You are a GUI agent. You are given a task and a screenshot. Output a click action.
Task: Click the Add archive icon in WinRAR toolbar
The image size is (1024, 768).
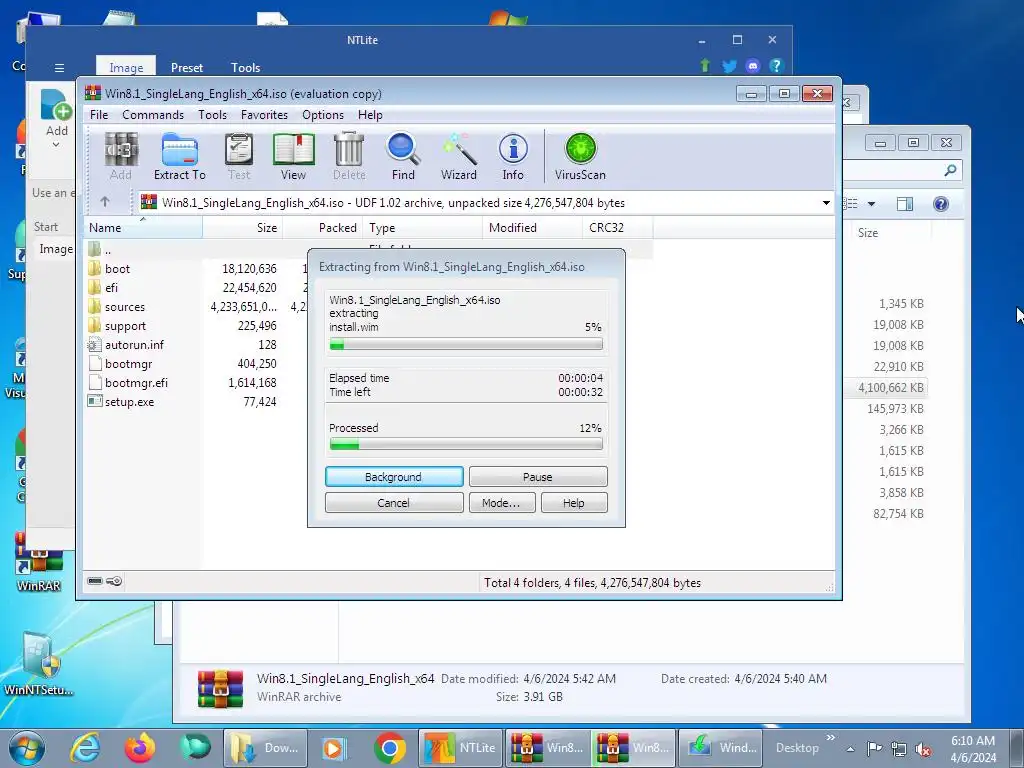pyautogui.click(x=121, y=157)
